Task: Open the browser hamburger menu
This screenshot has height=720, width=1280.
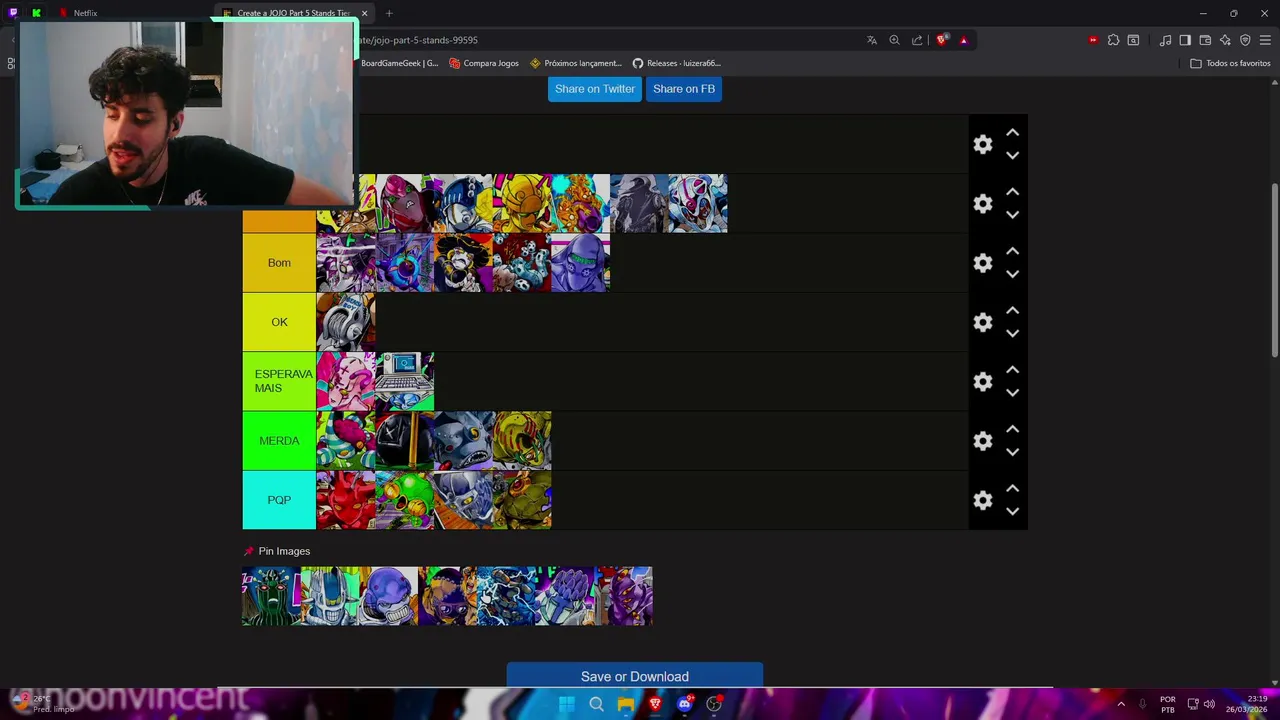Action: tap(1265, 40)
